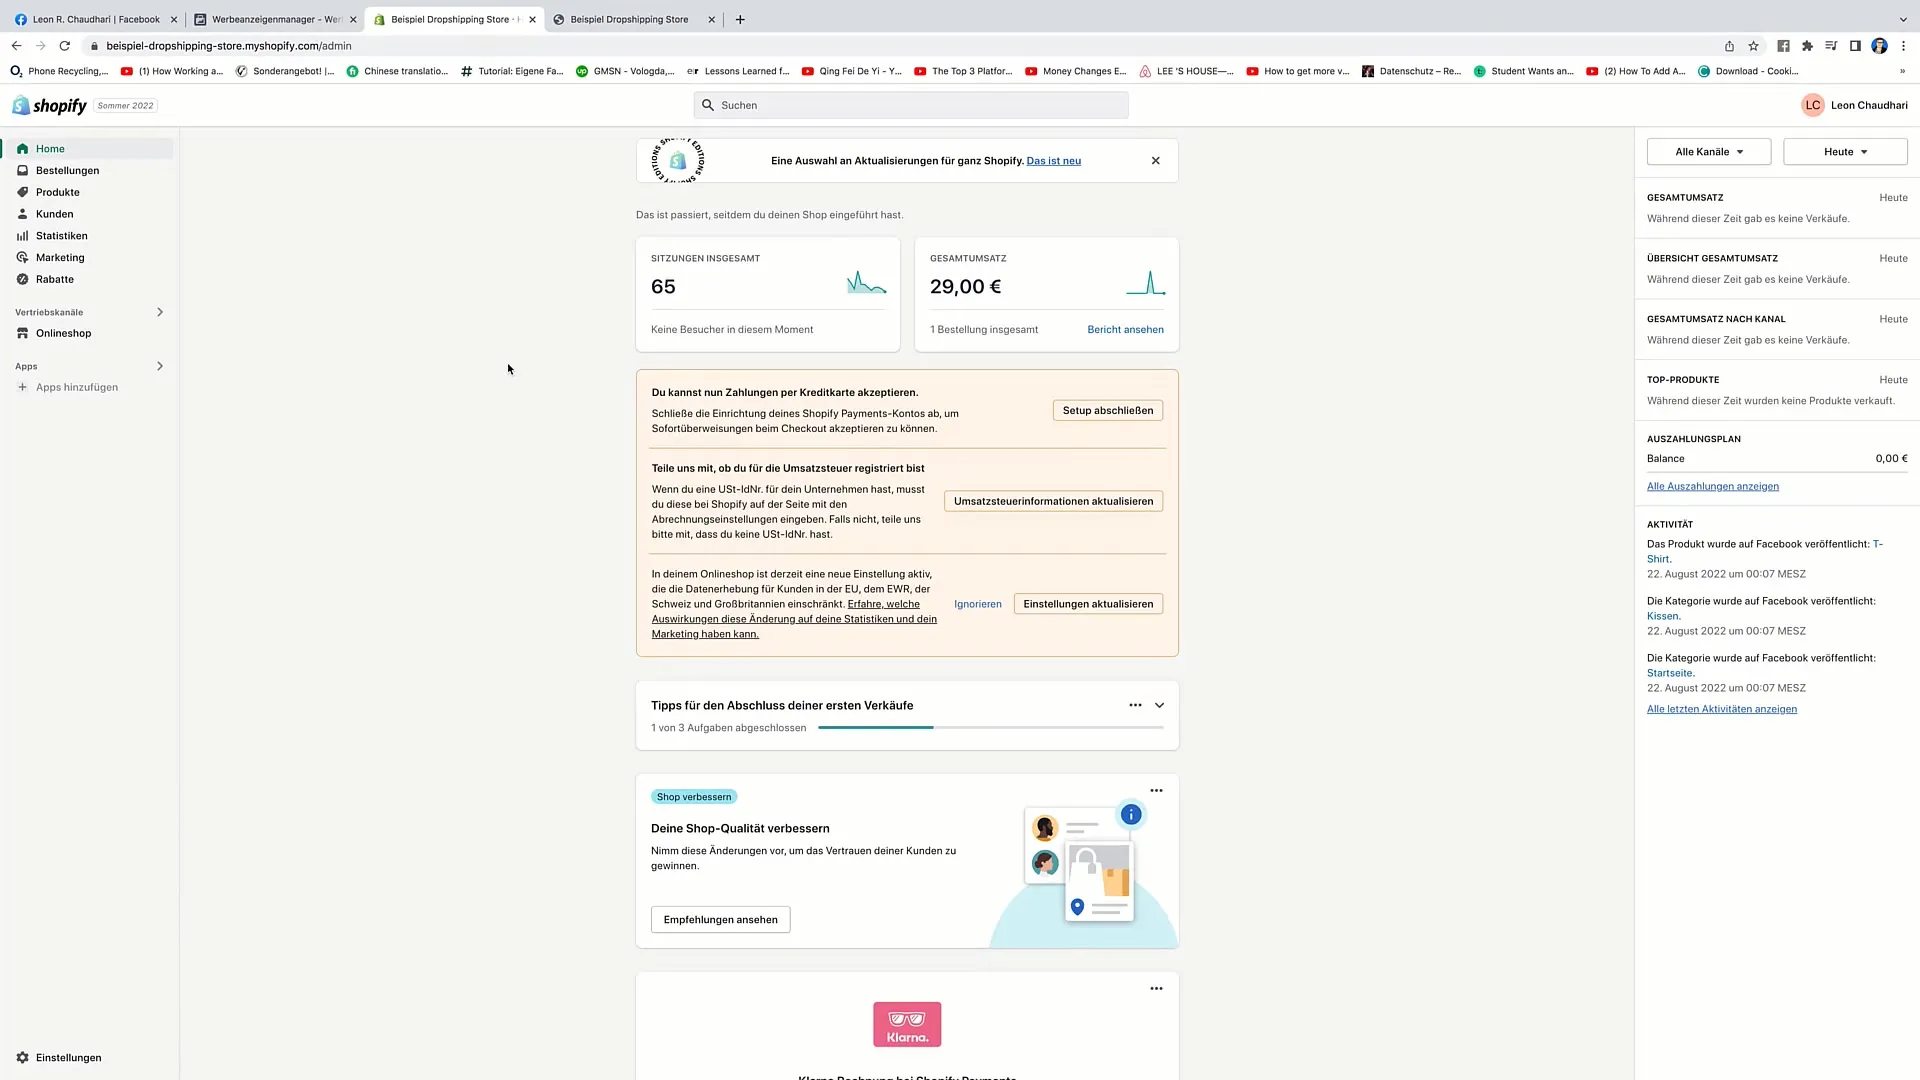This screenshot has width=1920, height=1080.
Task: Click 'Empfehlungen ansehen' button
Action: pyautogui.click(x=720, y=920)
